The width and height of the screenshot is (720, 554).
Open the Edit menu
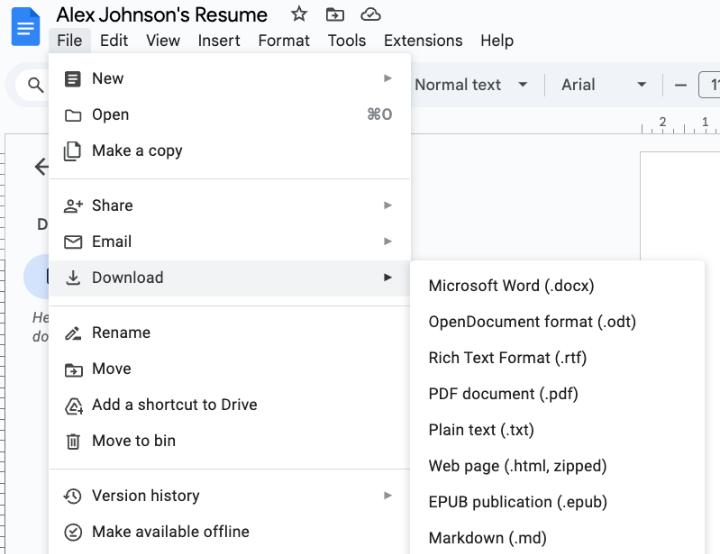(114, 40)
